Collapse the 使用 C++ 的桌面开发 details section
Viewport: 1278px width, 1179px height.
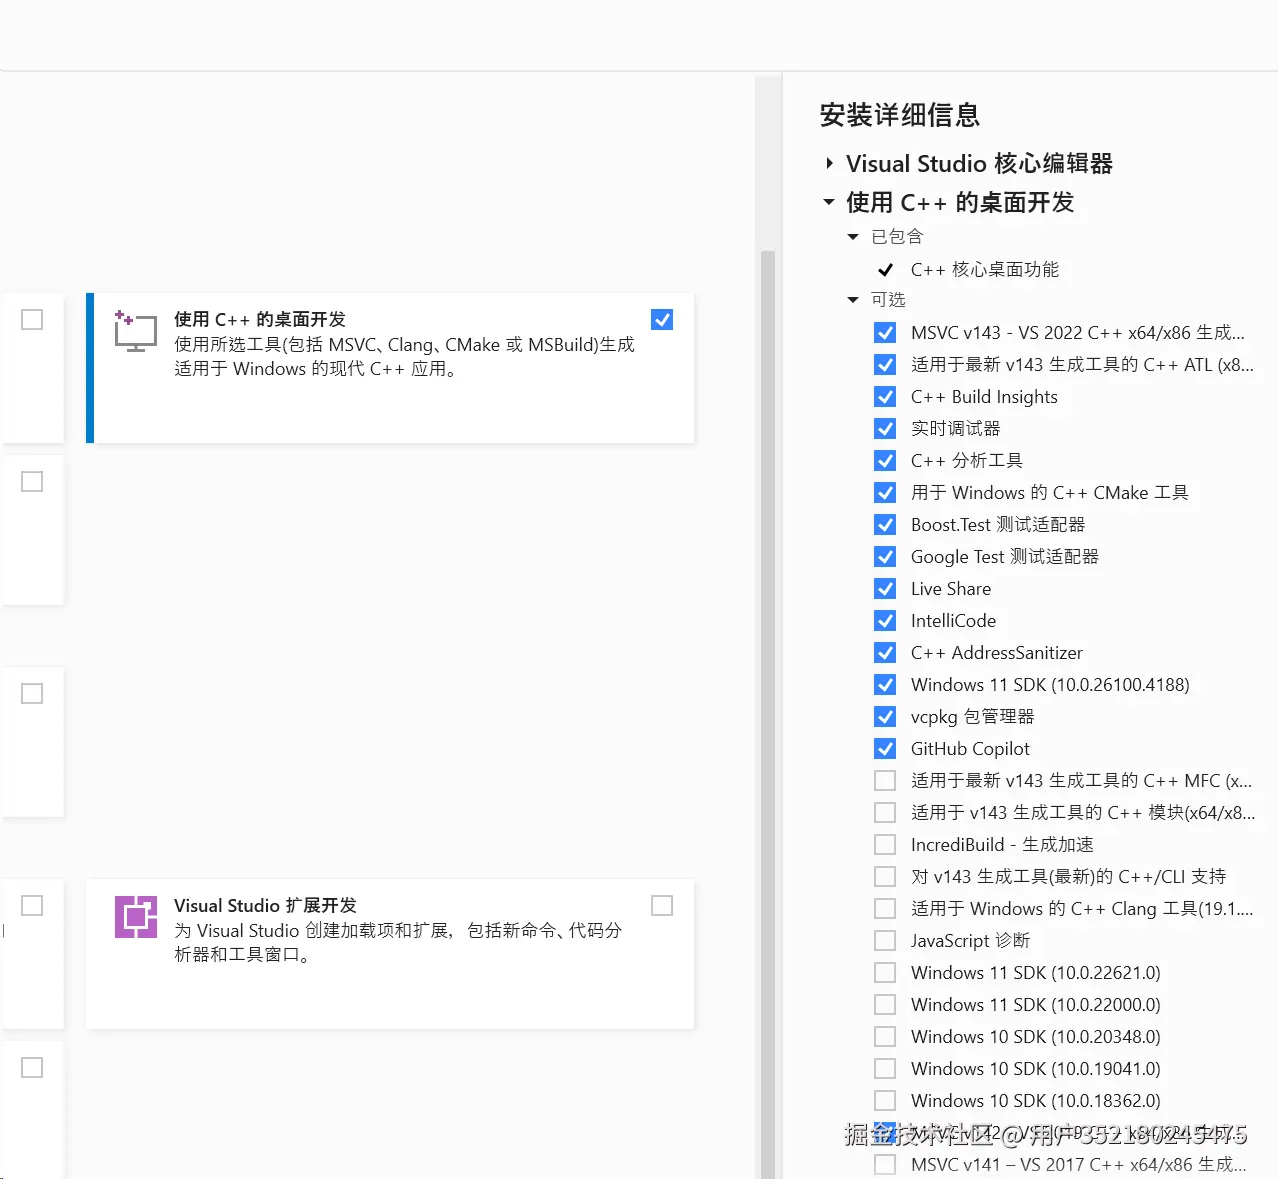(829, 202)
